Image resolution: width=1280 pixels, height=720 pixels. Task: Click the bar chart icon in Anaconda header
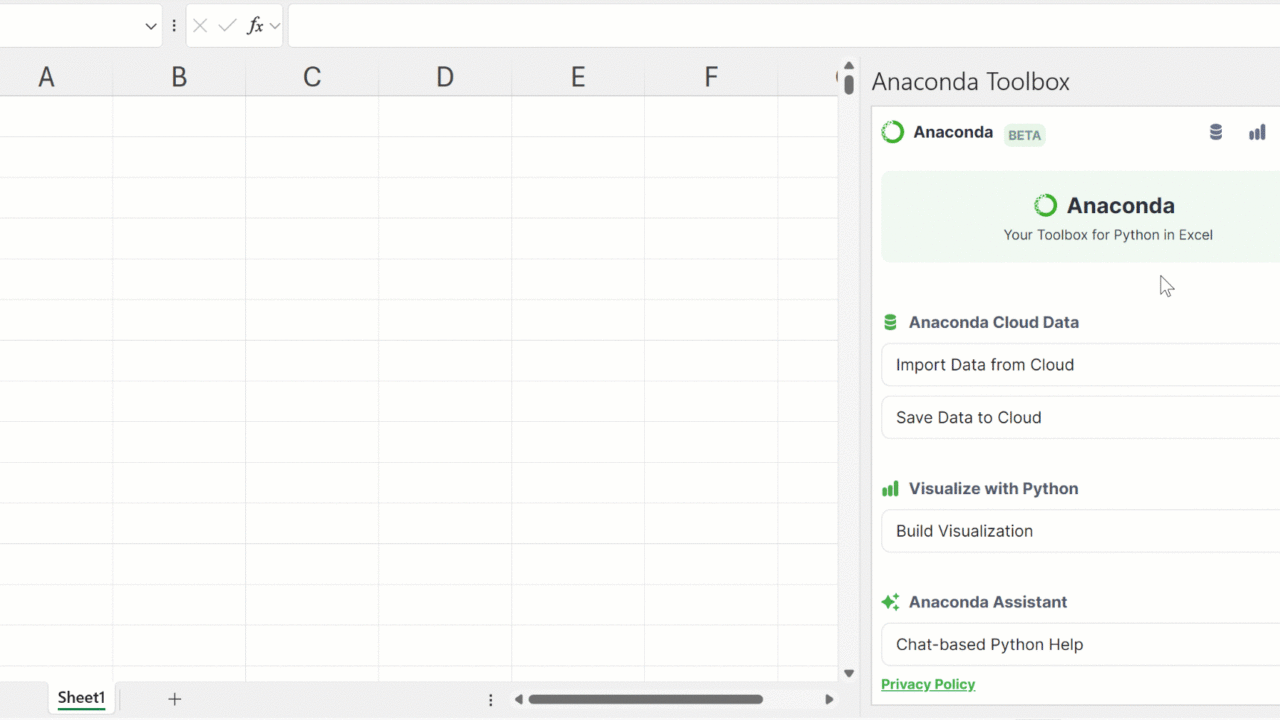[1257, 132]
